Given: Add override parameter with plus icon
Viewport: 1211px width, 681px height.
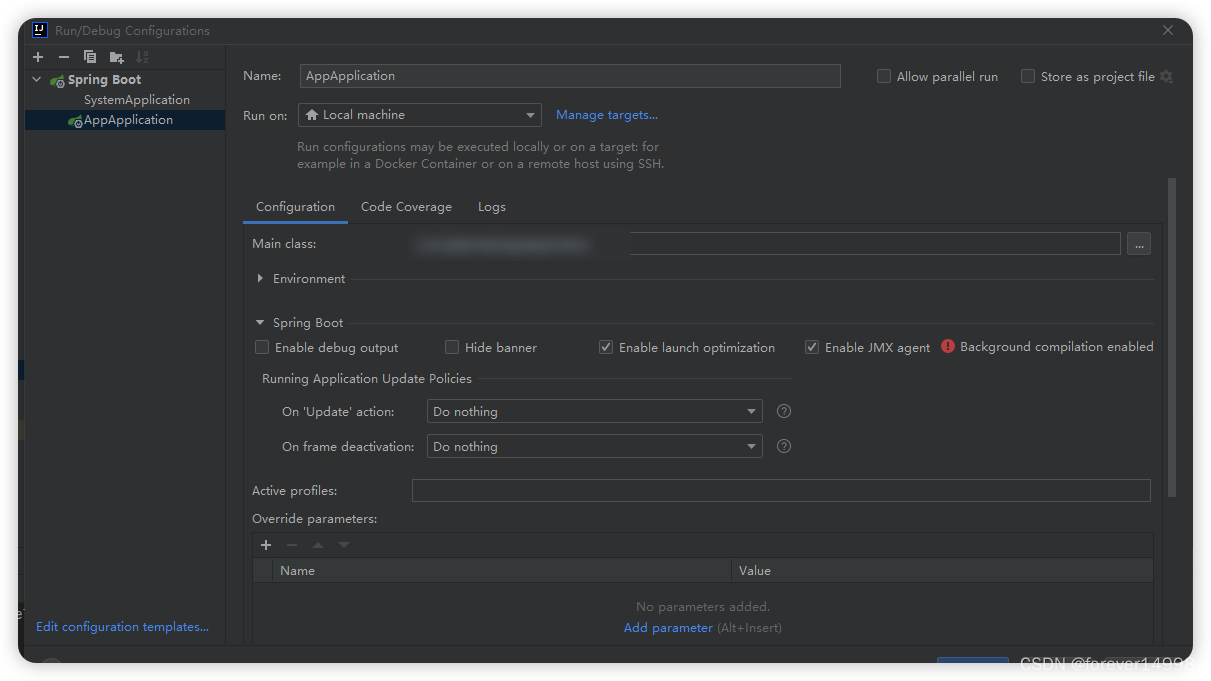Looking at the screenshot, I should pyautogui.click(x=266, y=545).
